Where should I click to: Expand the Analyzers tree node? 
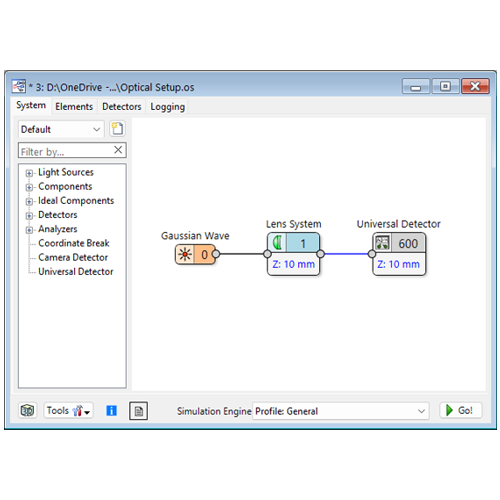click(x=29, y=230)
